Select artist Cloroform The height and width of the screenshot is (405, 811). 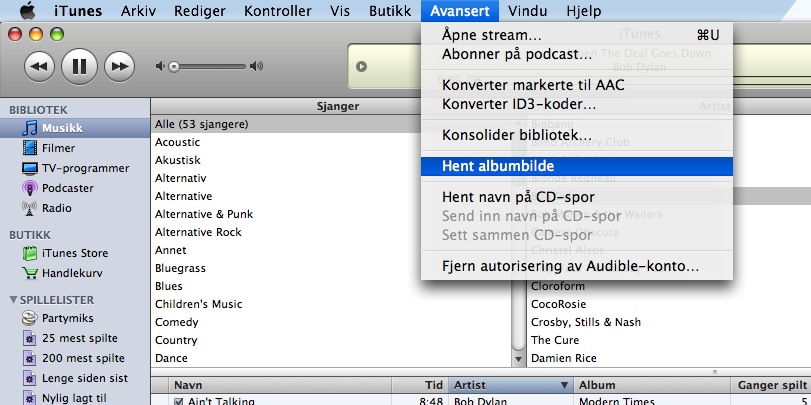pos(669,286)
